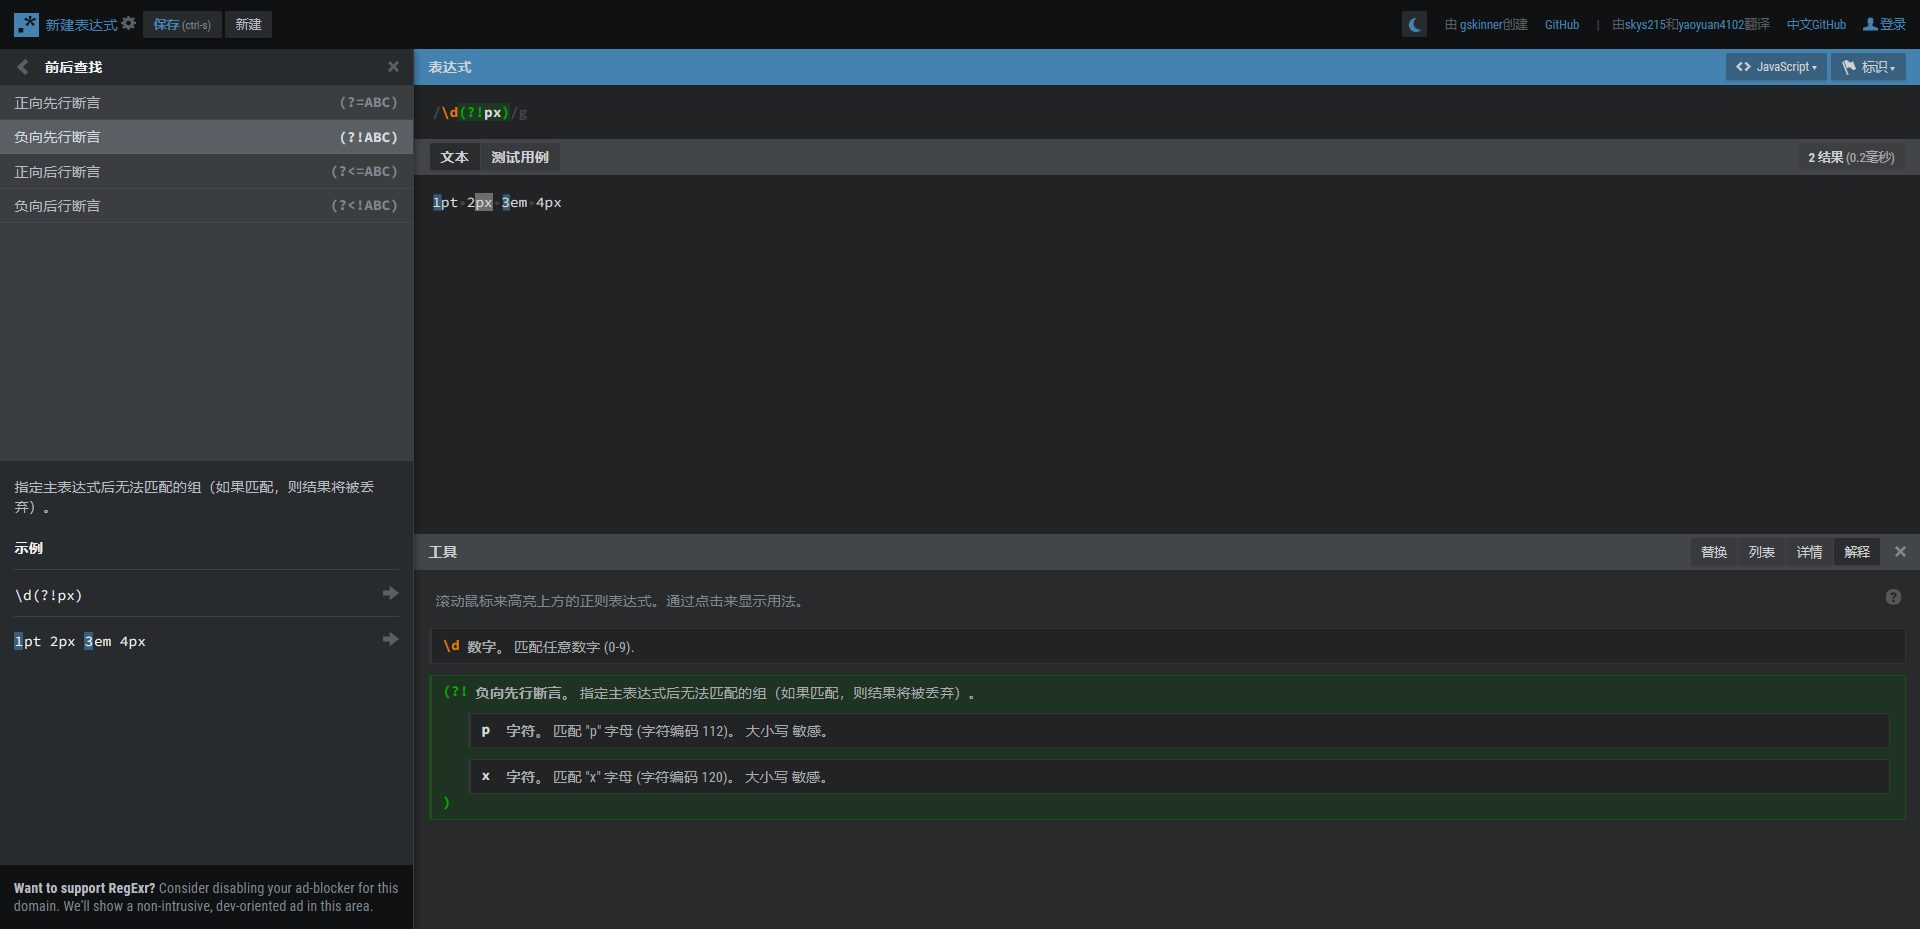The width and height of the screenshot is (1920, 929).
Task: Open the GitHub link
Action: coord(1562,24)
